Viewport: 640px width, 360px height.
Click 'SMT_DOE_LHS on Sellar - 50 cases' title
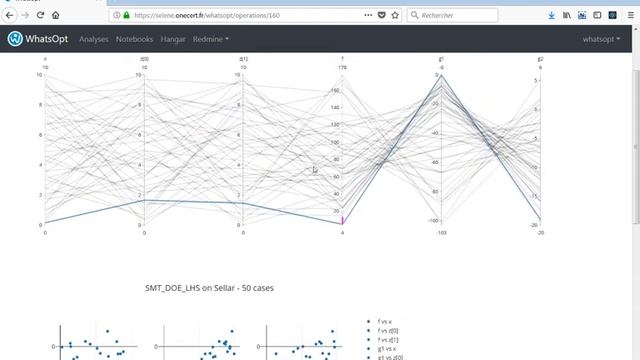(209, 288)
